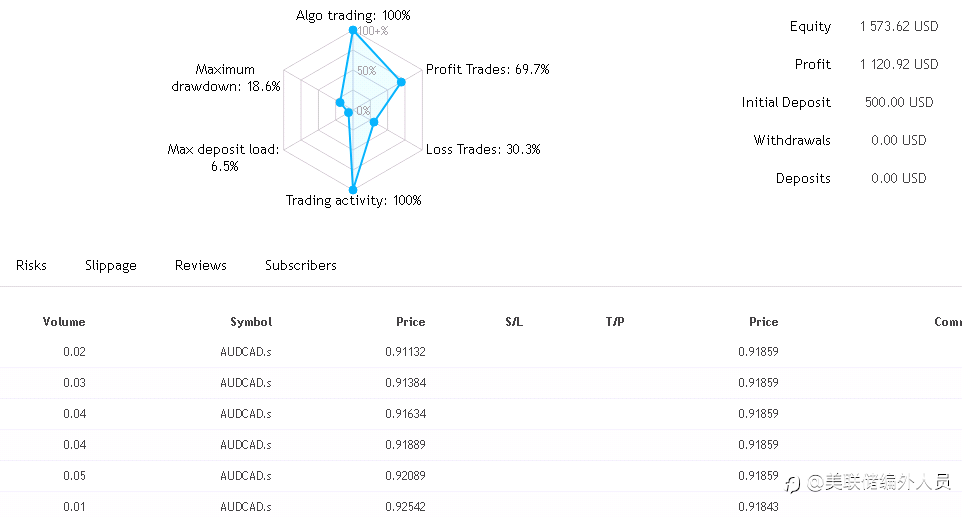Click the Loss Trades radar chart point
The image size is (962, 517).
[x=373, y=123]
